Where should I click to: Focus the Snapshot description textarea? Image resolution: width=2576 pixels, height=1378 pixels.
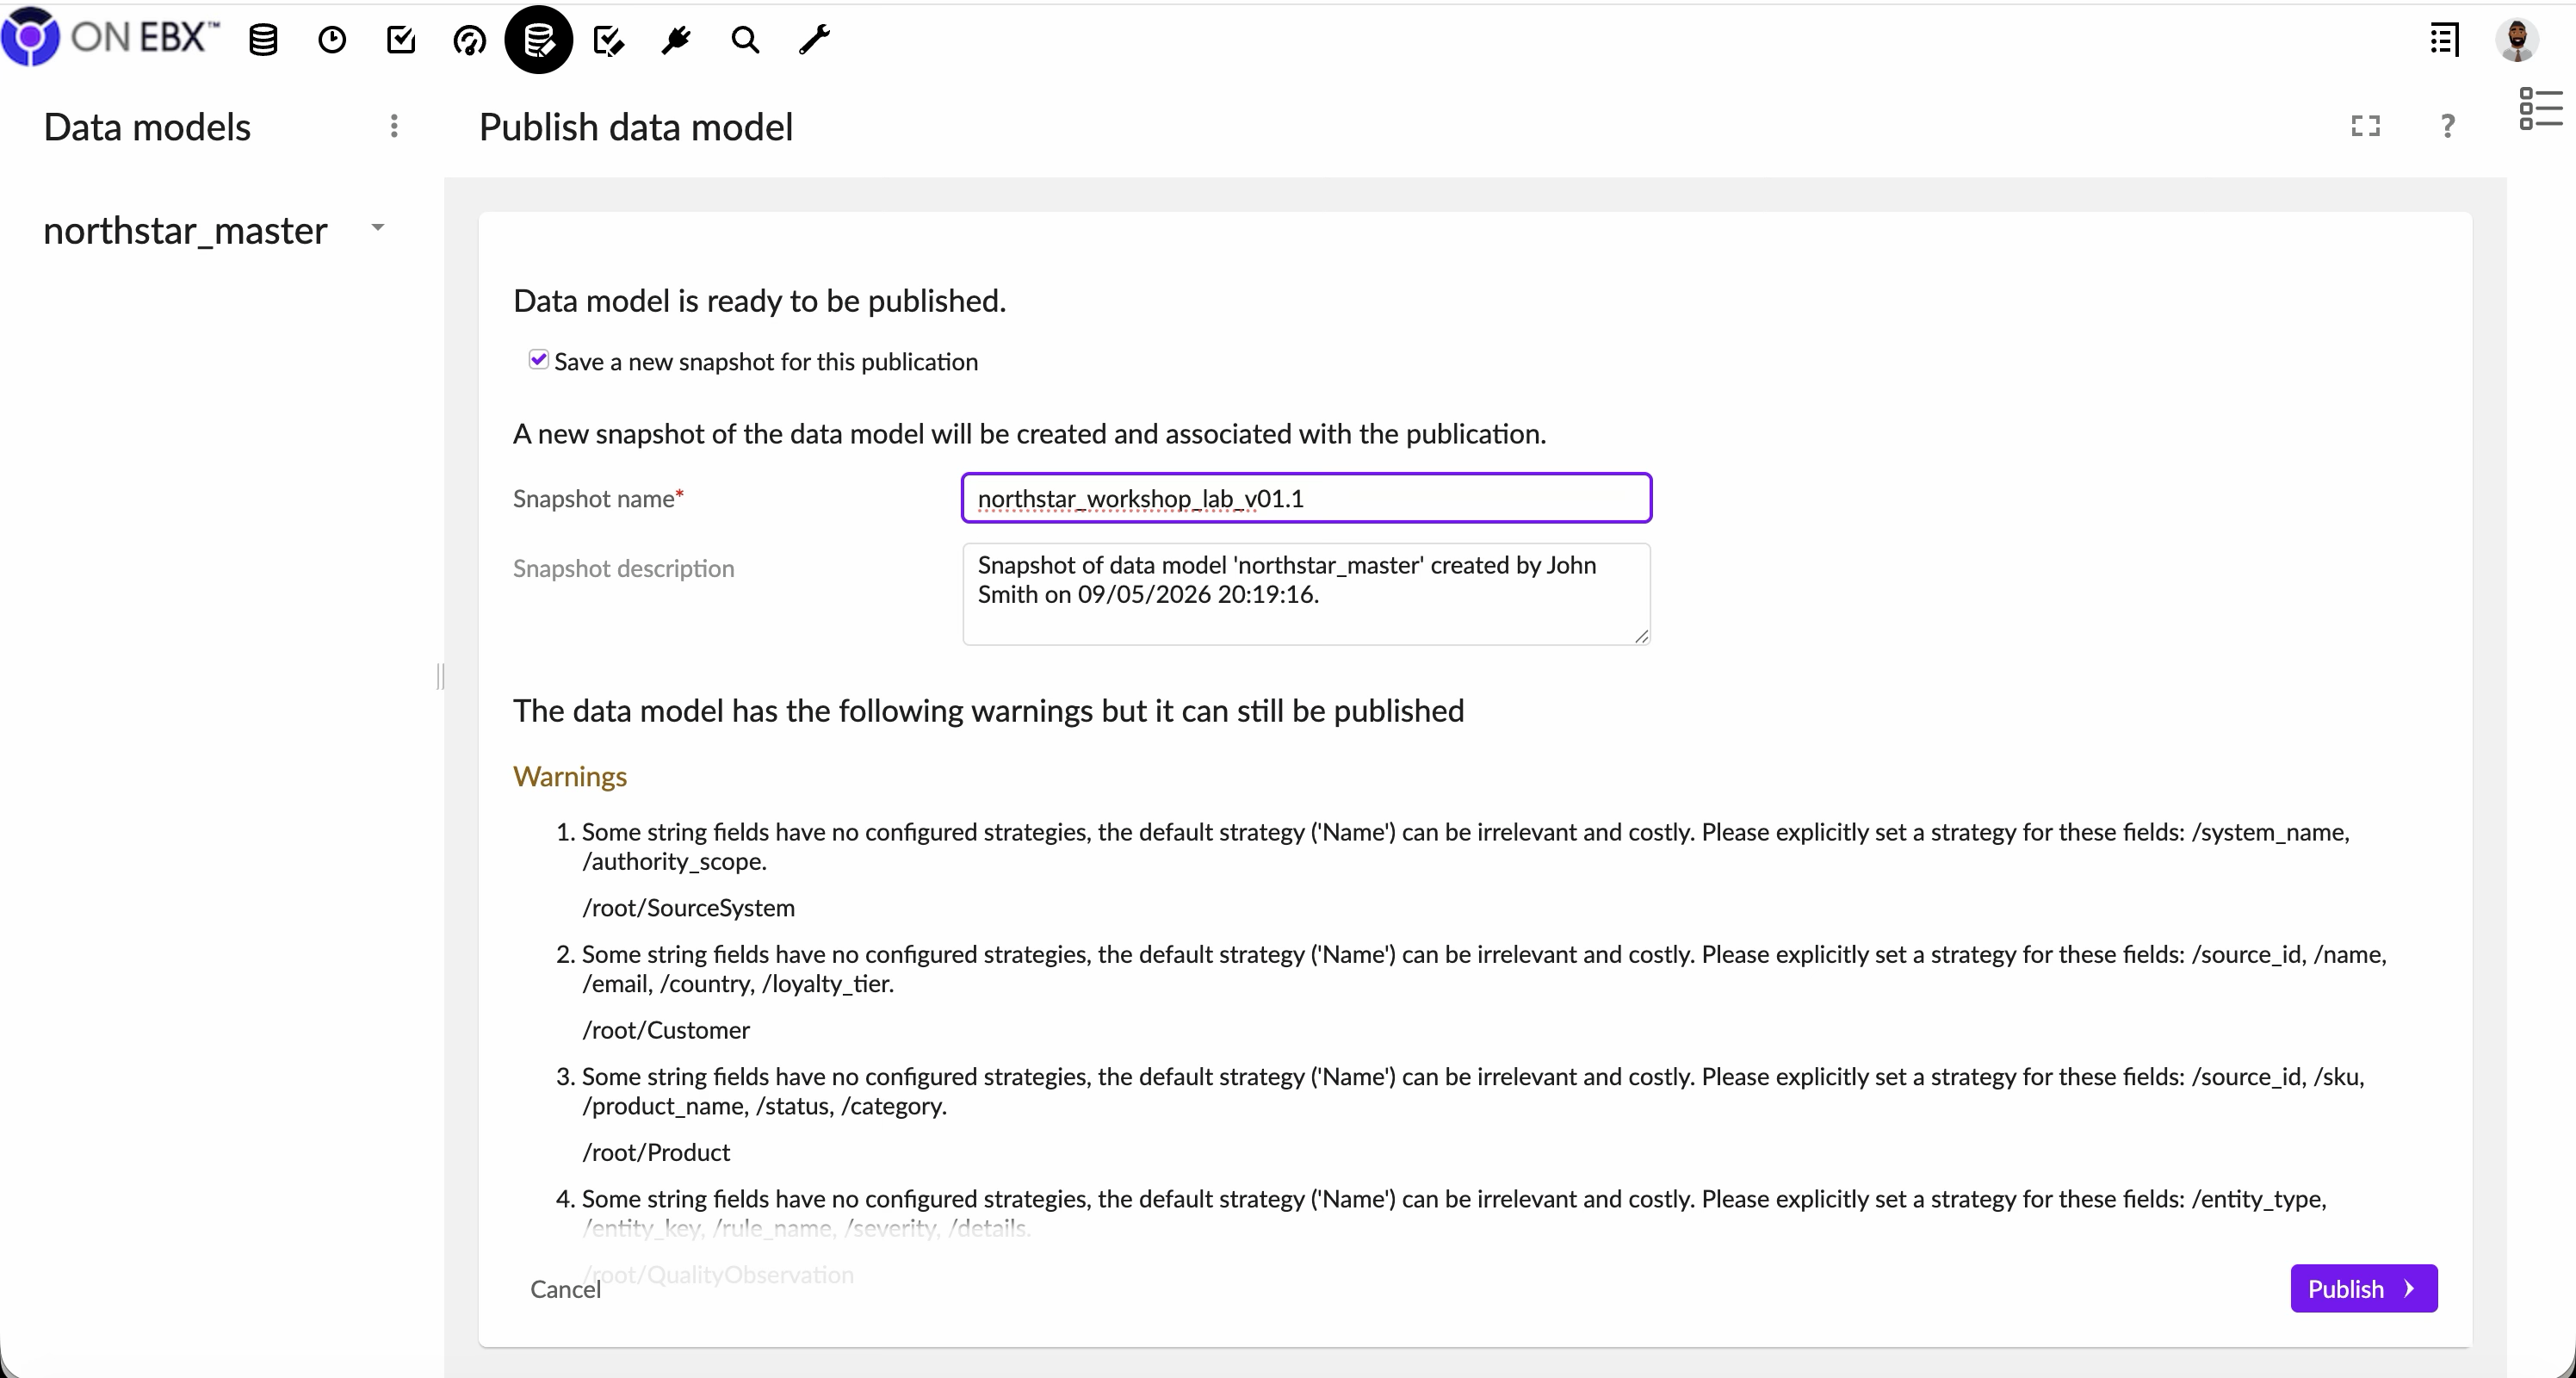pos(1306,593)
